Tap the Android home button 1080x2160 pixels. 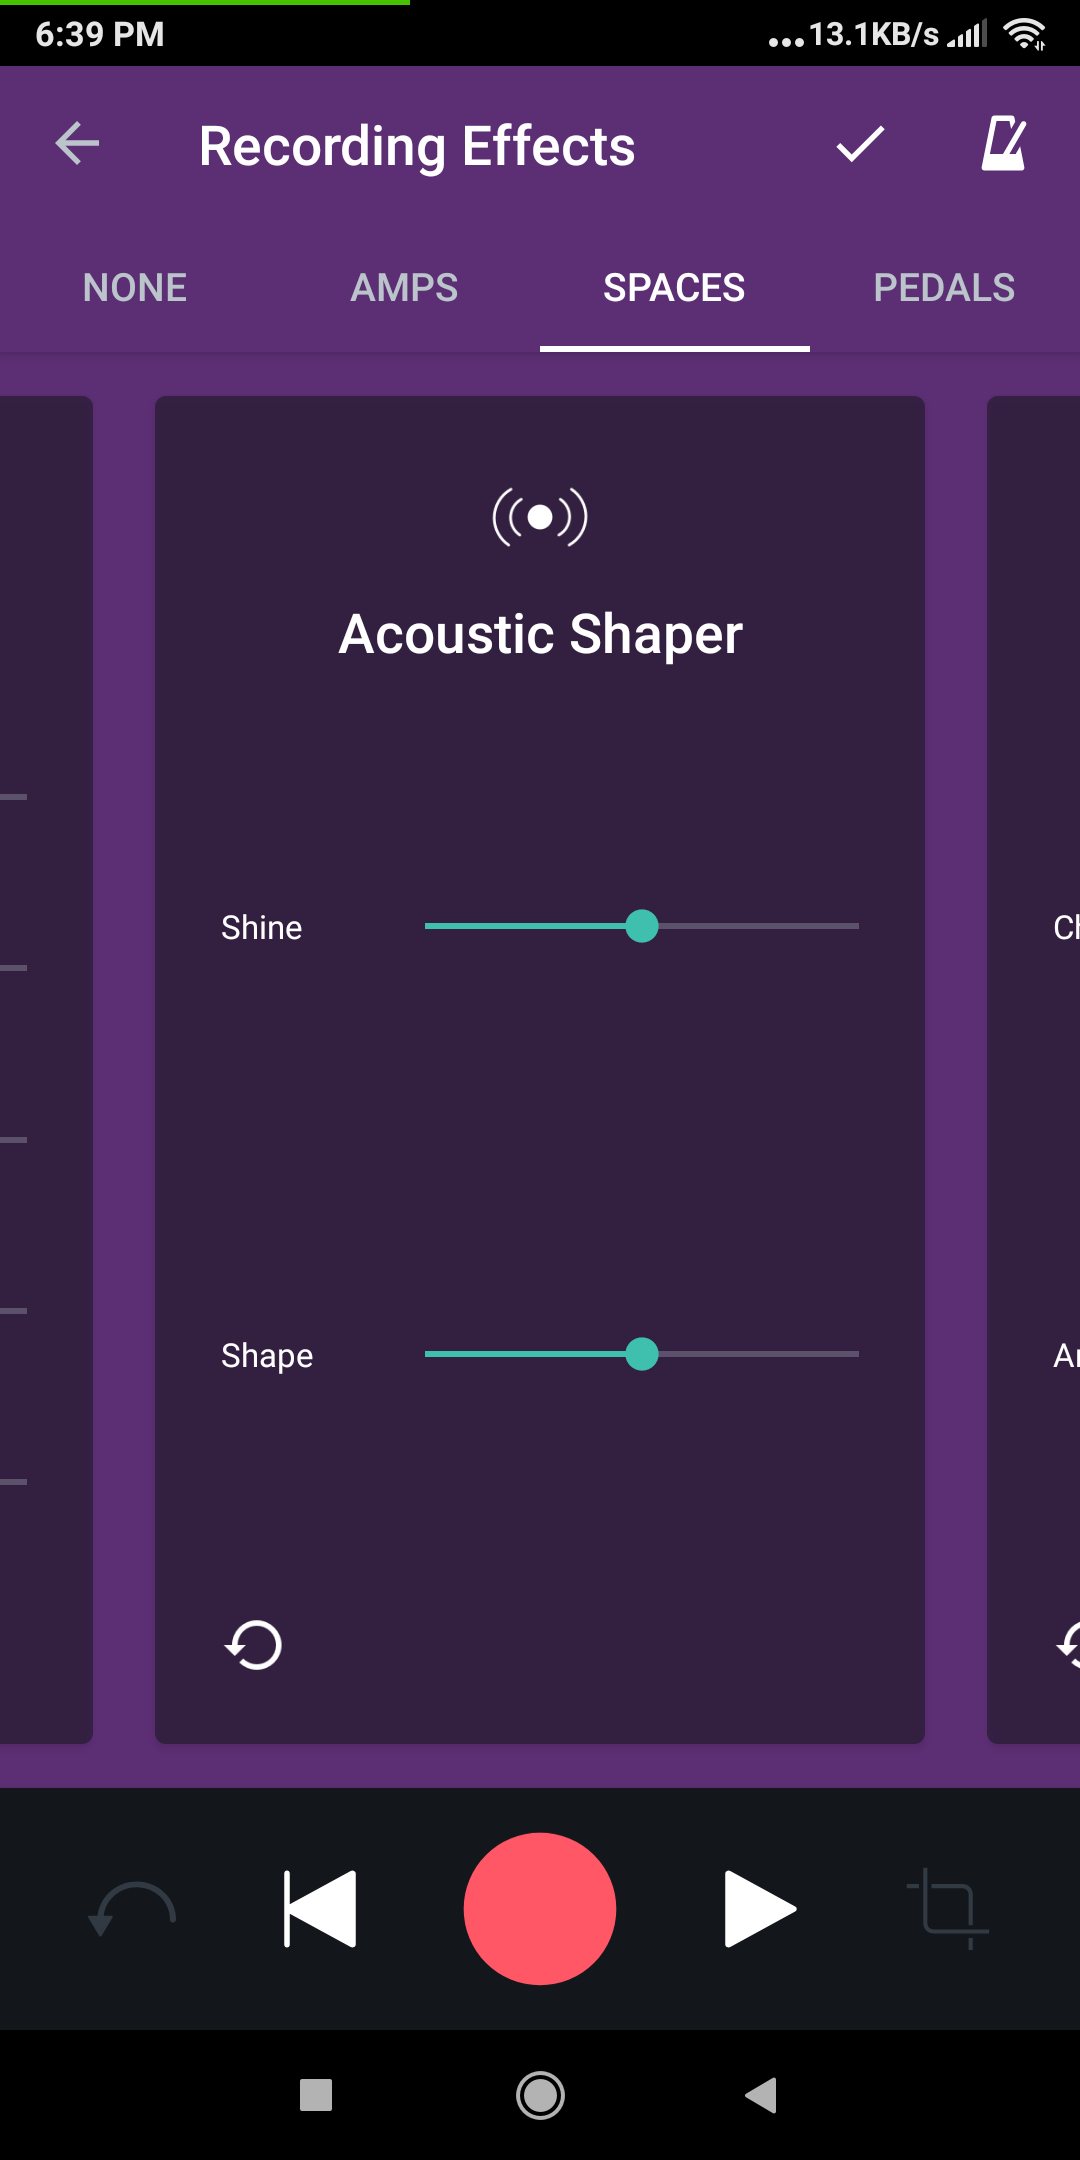tap(540, 2094)
